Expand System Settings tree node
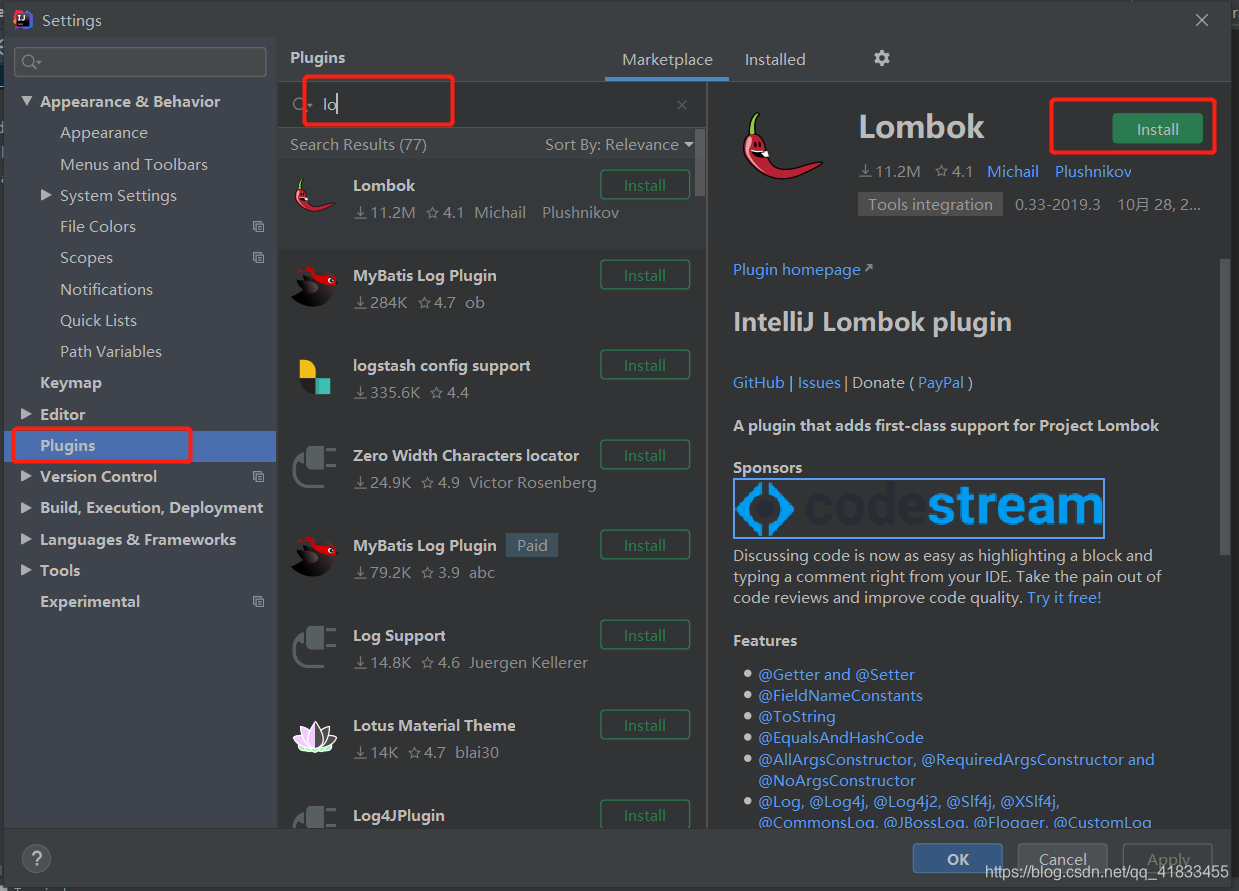The image size is (1239, 891). pyautogui.click(x=46, y=195)
